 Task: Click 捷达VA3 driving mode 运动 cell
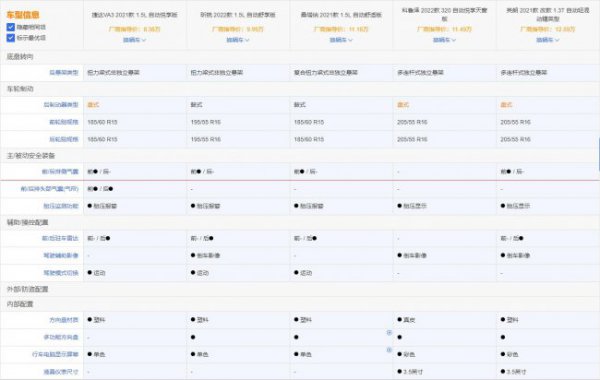(96, 272)
